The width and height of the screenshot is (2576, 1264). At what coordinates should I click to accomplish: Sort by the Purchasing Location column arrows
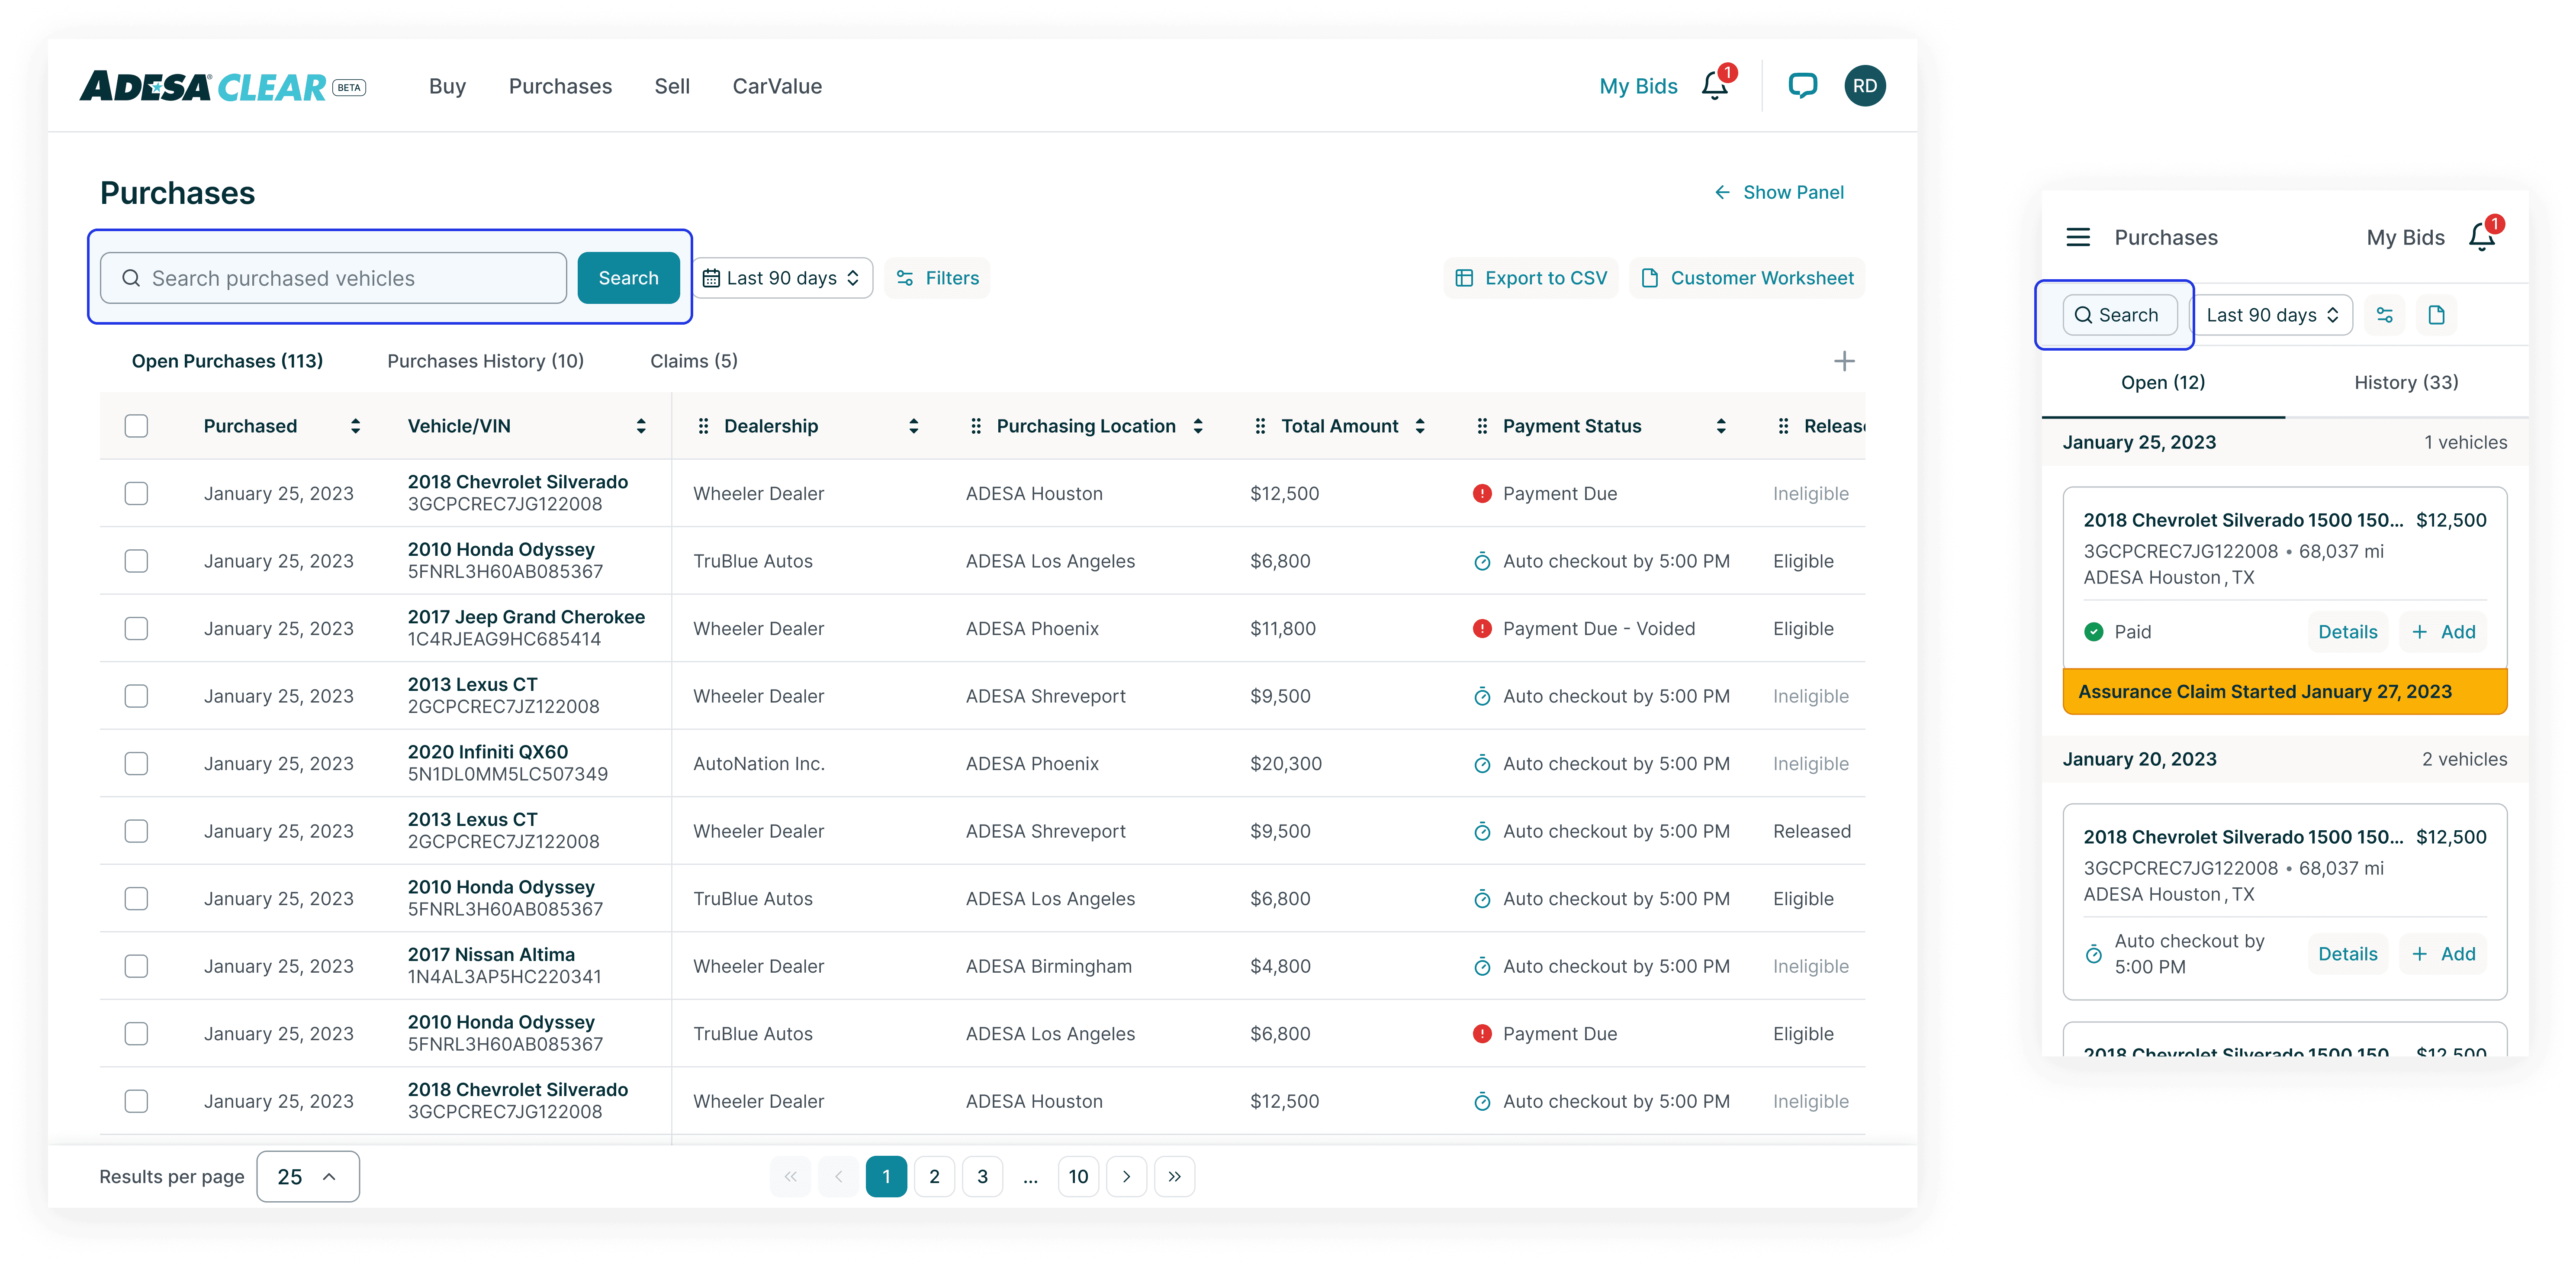pyautogui.click(x=1198, y=426)
